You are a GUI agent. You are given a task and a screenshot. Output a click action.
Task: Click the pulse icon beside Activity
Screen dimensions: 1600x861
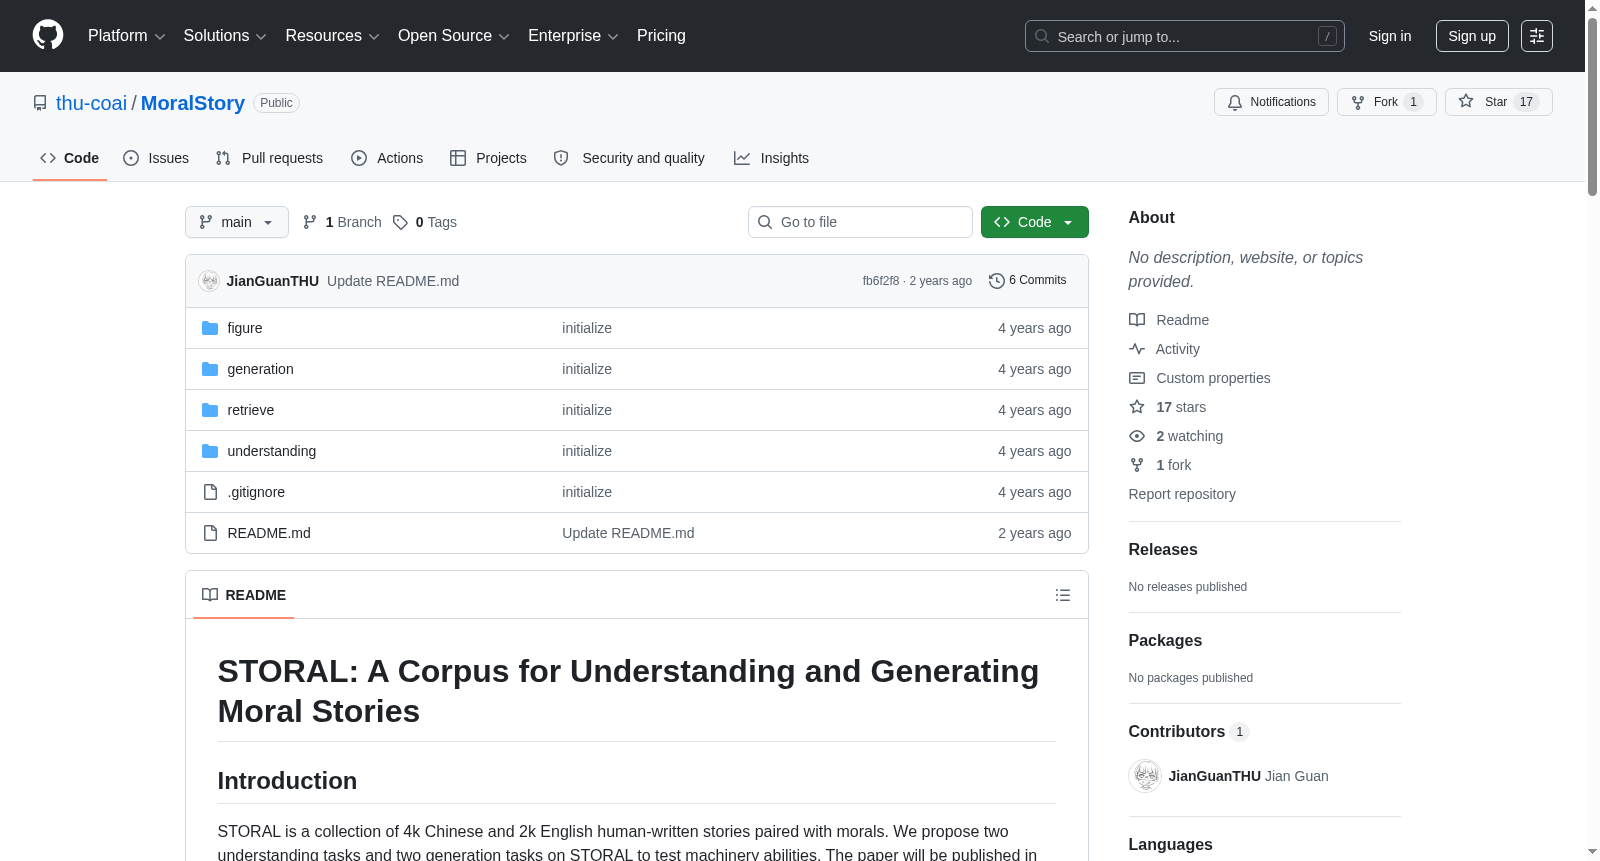(x=1137, y=349)
